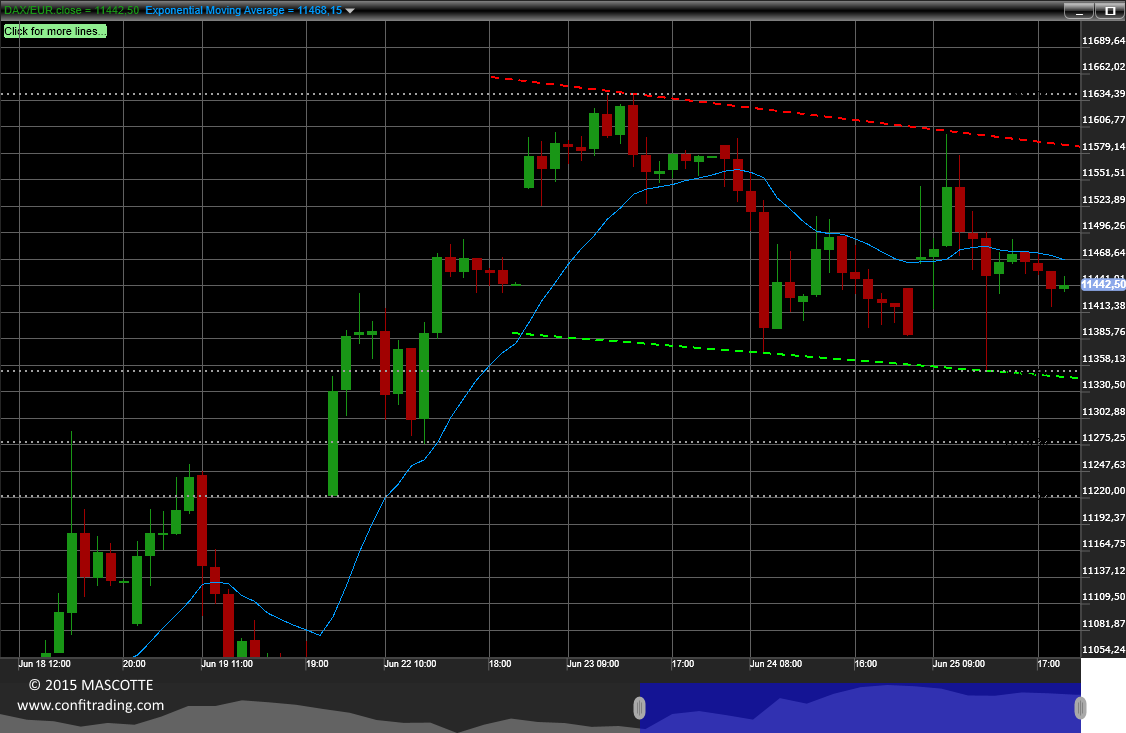Click the 11330,50 price axis label
Image resolution: width=1126 pixels, height=733 pixels.
click(x=1103, y=385)
